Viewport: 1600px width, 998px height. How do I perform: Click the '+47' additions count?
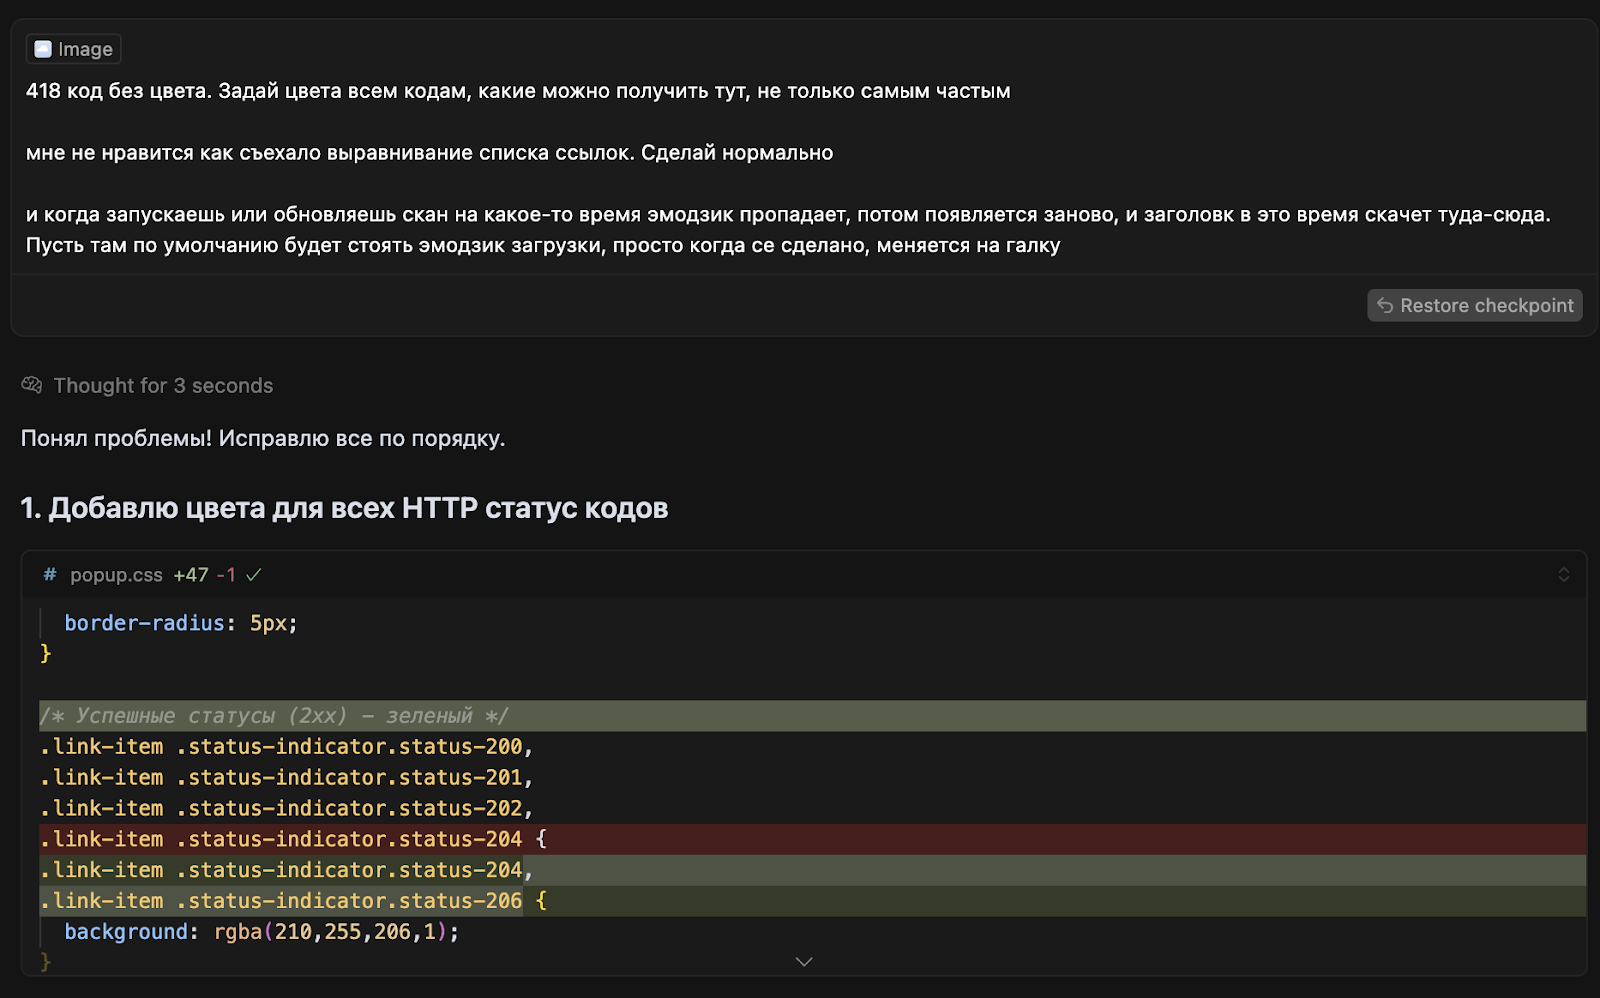[191, 575]
